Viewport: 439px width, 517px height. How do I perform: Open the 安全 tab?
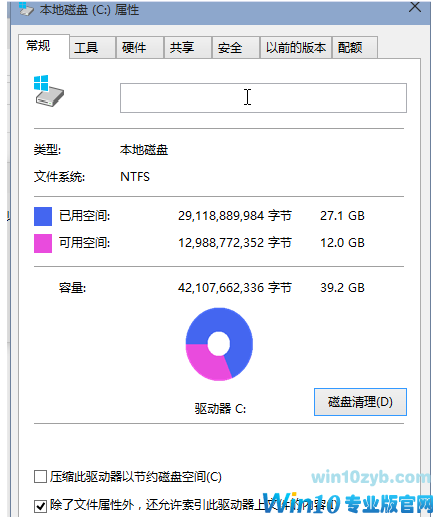236,48
